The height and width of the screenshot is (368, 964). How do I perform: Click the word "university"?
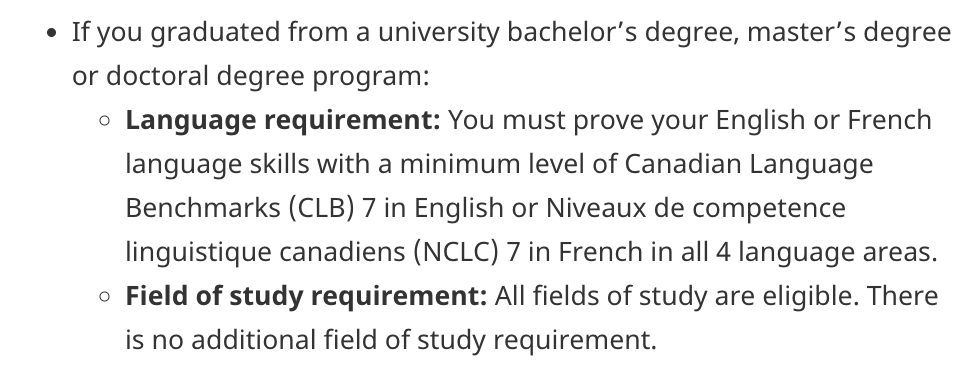pos(438,33)
